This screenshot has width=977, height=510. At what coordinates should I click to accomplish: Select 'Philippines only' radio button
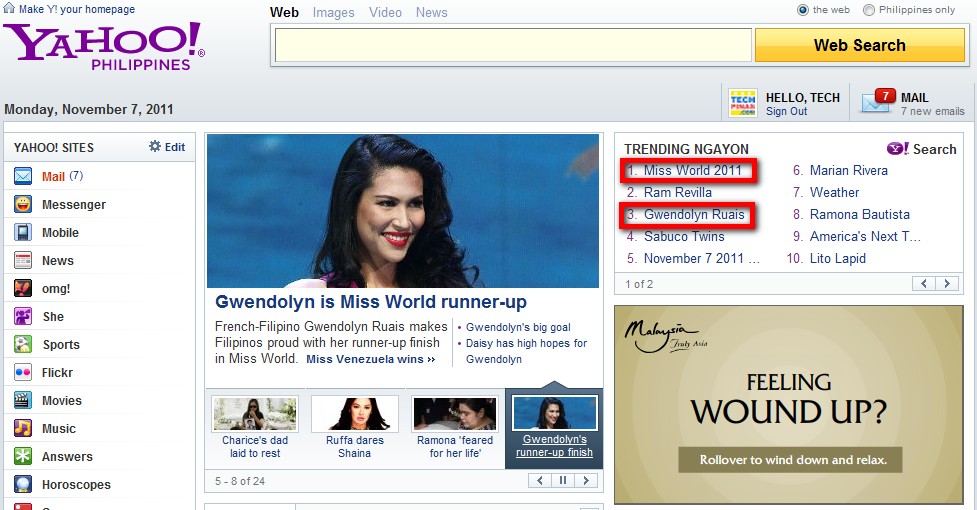point(869,10)
